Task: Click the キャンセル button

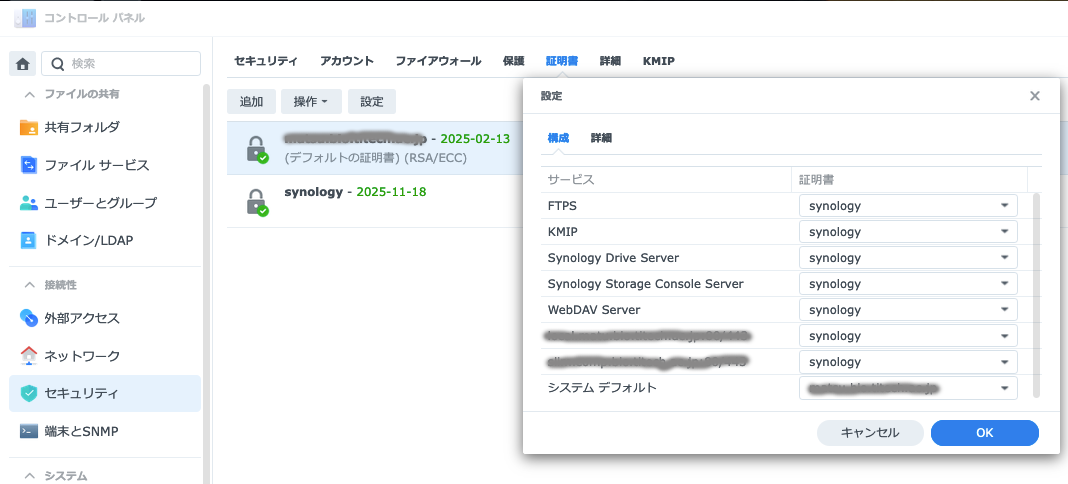Action: 870,432
